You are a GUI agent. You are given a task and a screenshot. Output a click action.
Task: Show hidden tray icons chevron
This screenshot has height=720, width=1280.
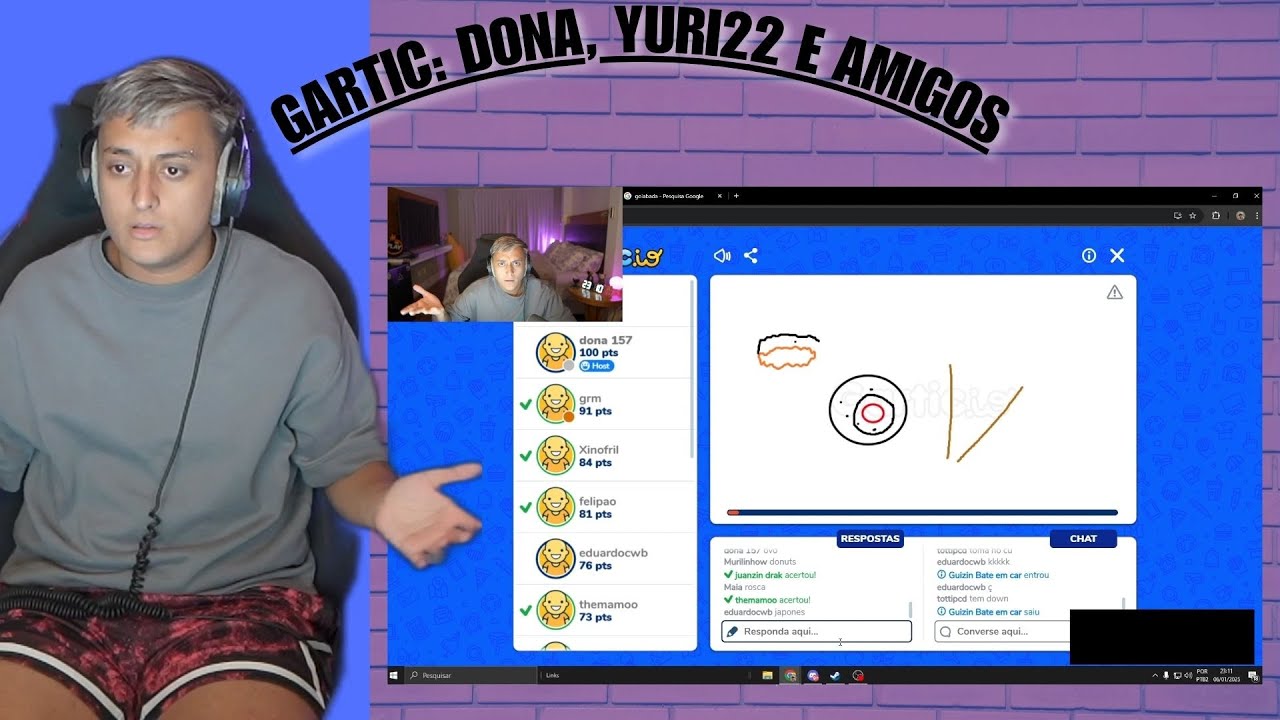click(x=1155, y=676)
